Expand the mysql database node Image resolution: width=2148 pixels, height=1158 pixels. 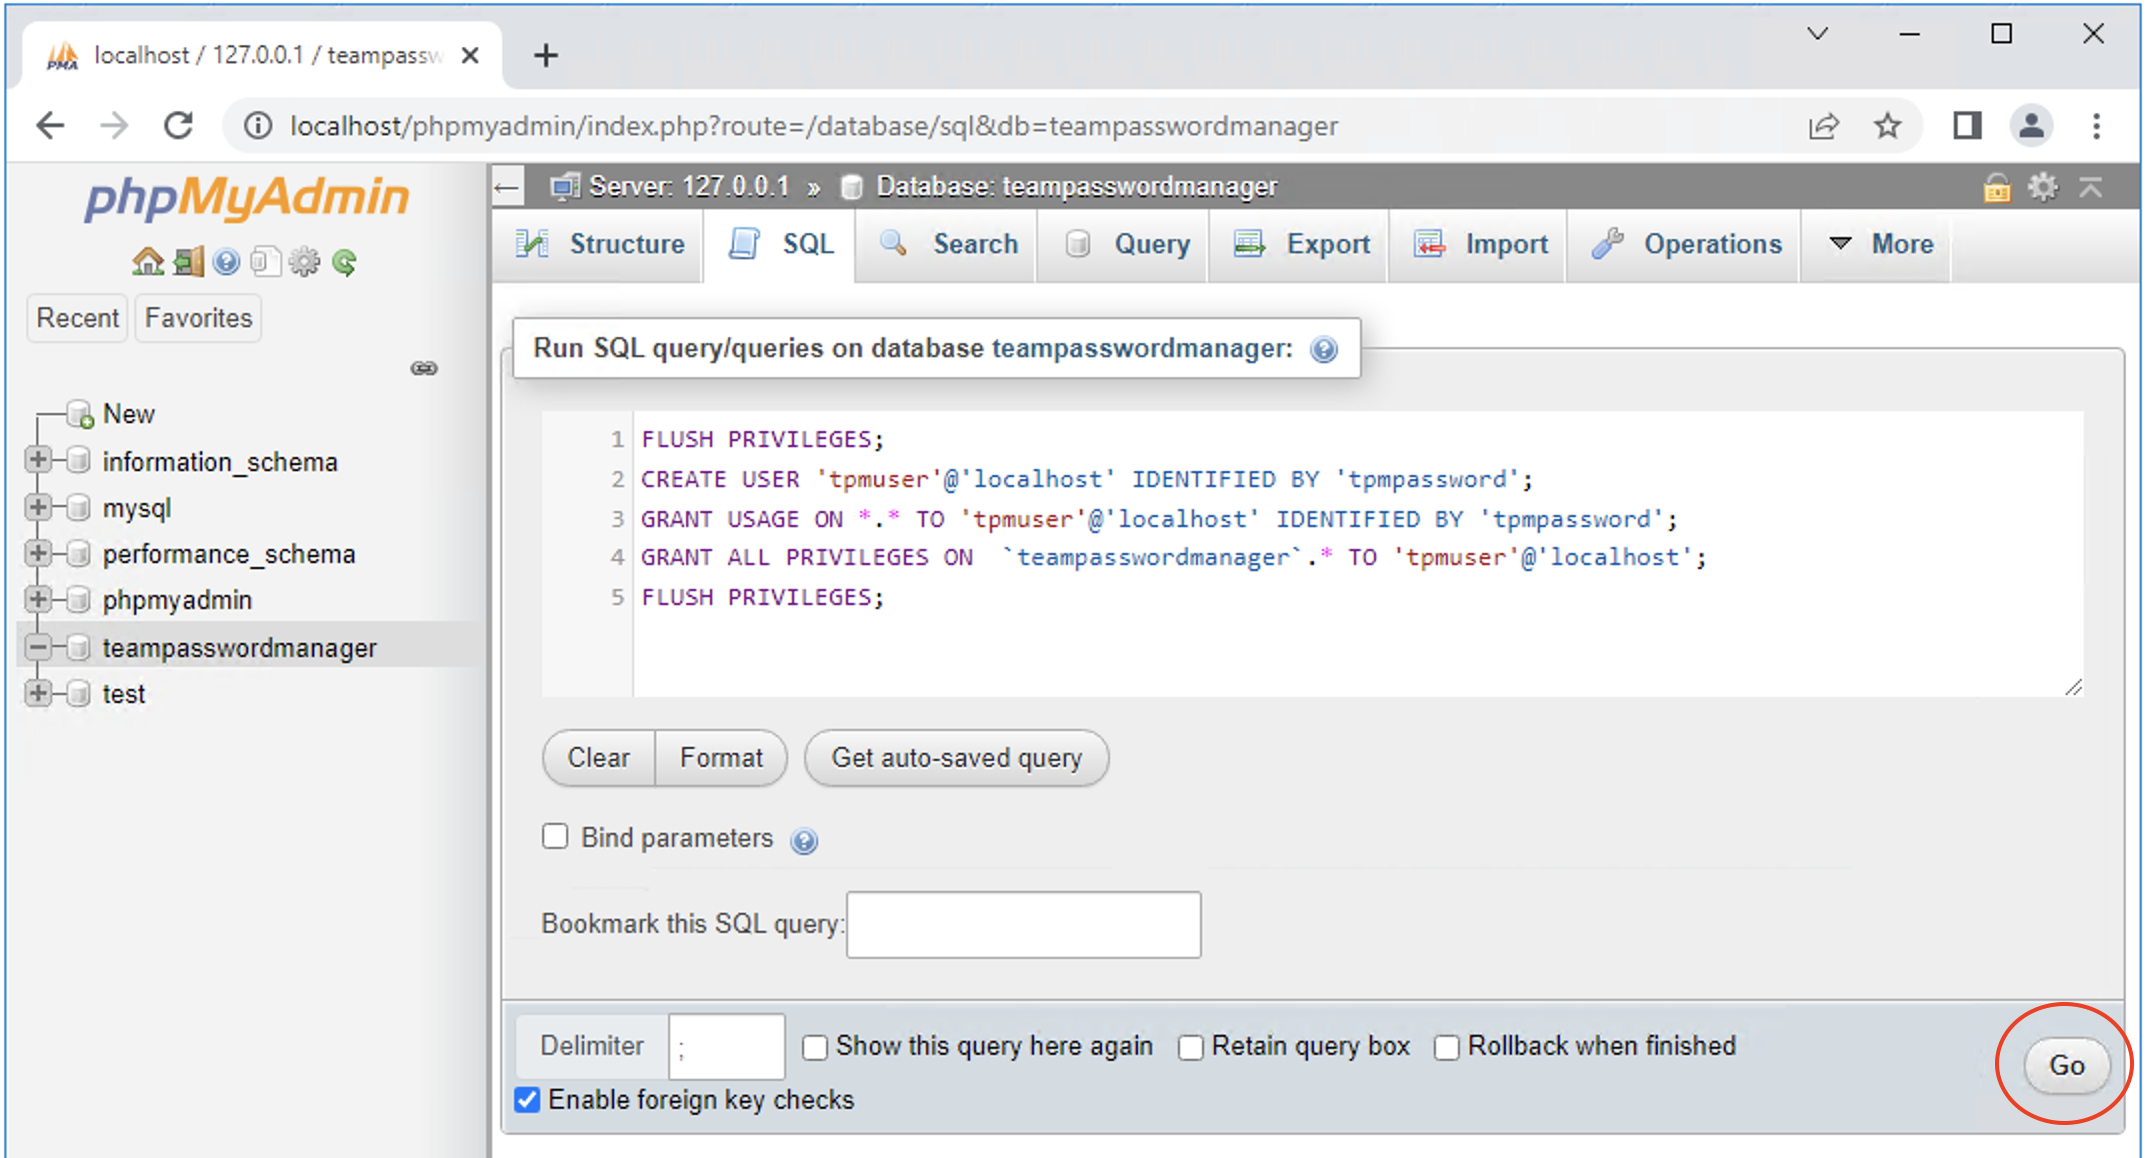pos(38,507)
